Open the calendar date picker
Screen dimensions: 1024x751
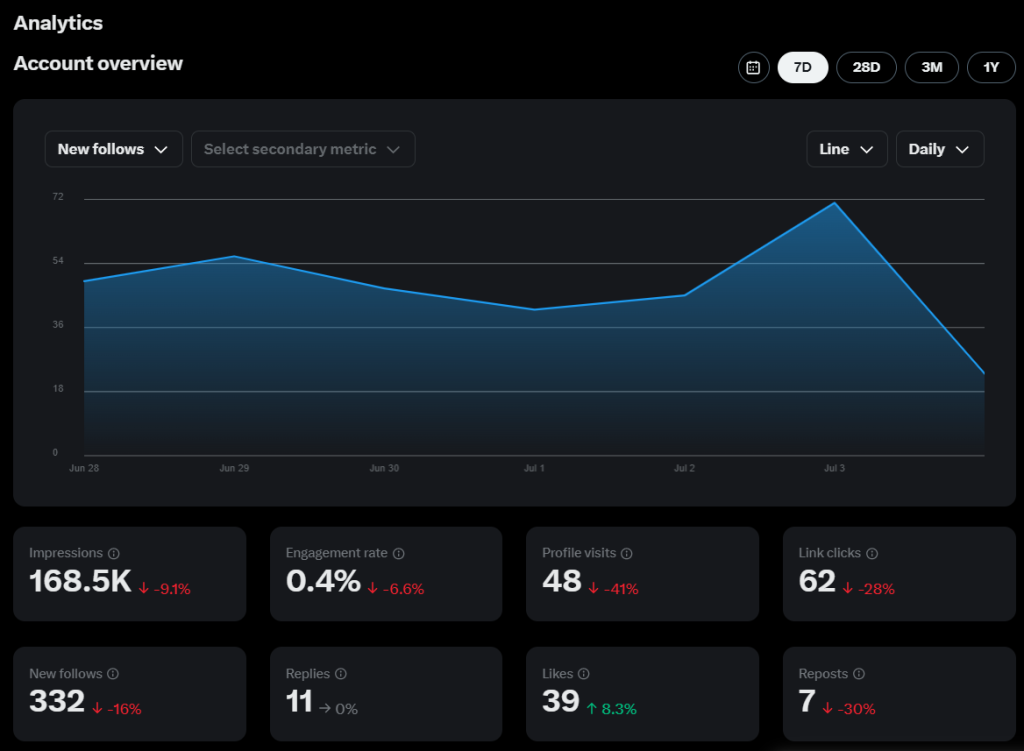753,67
